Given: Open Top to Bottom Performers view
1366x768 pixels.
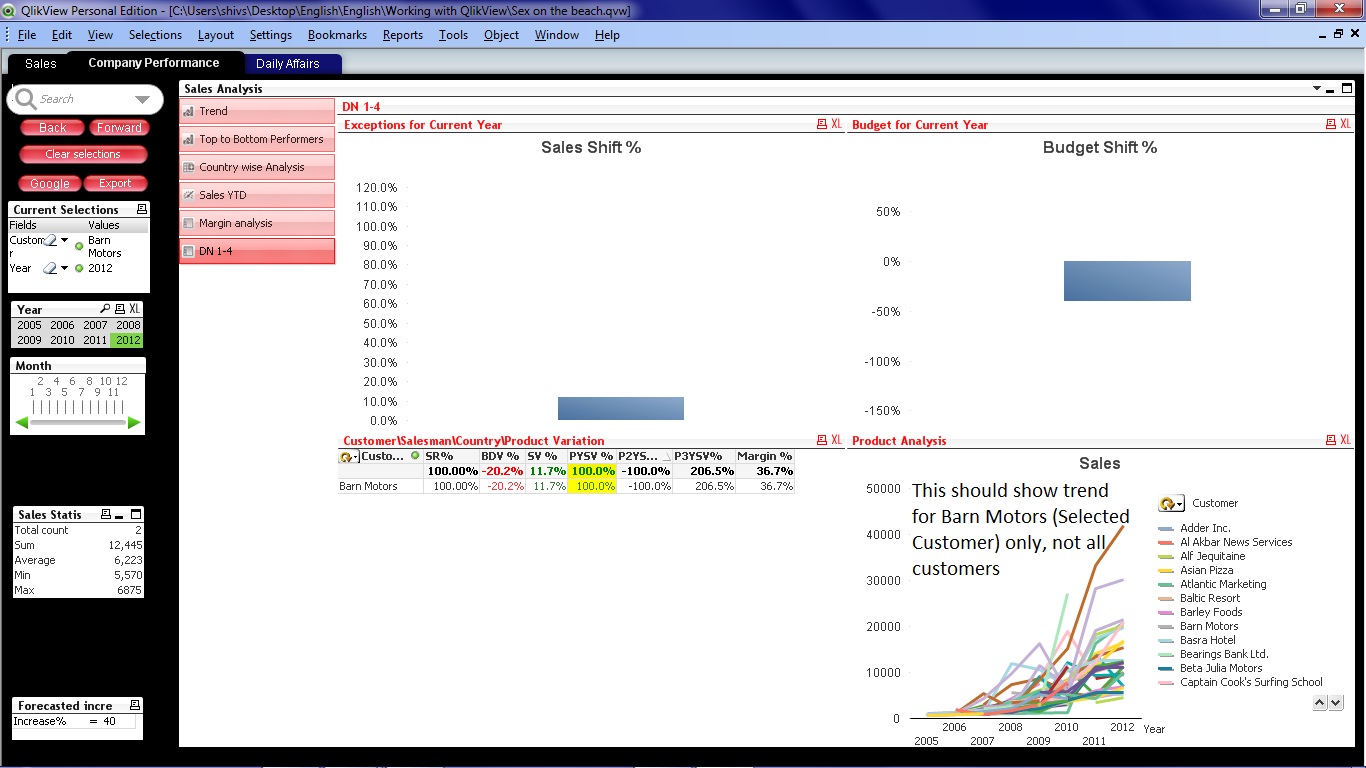Looking at the screenshot, I should tap(257, 139).
